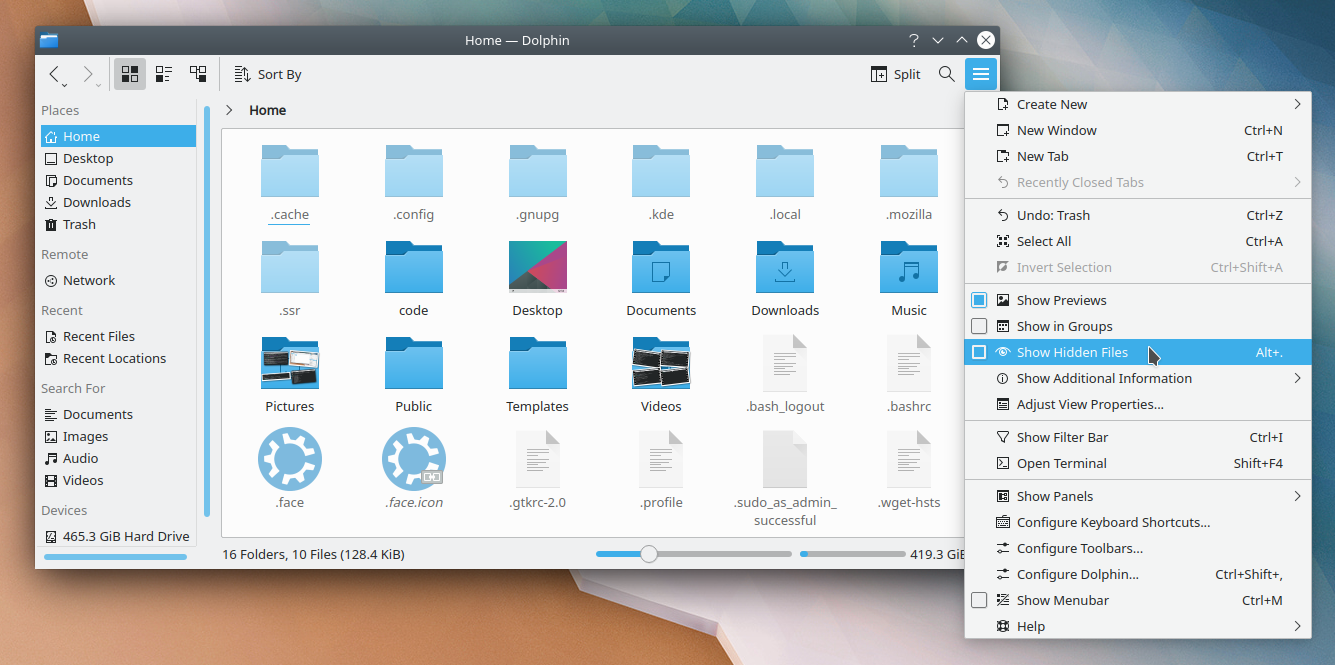1335x665 pixels.
Task: Click the search magnifier icon
Action: (x=946, y=74)
